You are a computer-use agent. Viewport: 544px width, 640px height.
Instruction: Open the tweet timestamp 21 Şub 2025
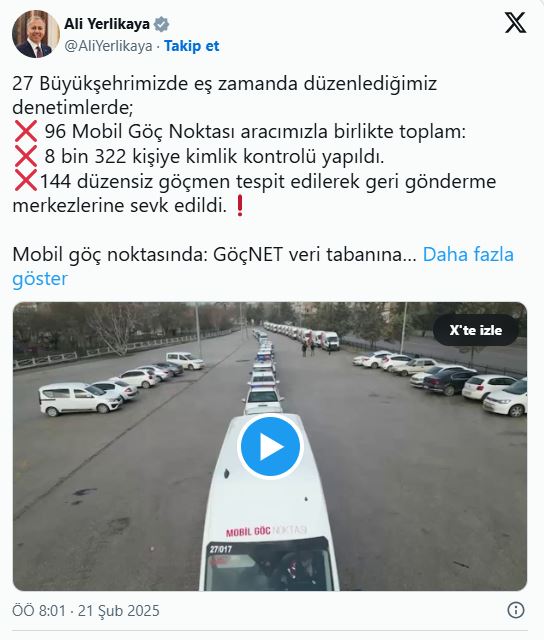point(86,611)
